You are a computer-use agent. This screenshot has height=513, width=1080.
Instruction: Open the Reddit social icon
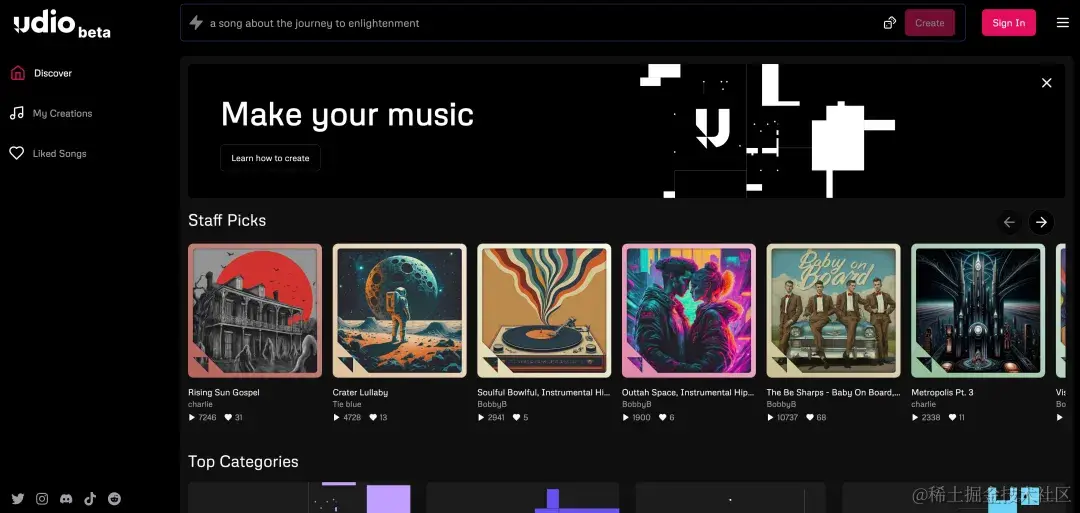(x=114, y=499)
